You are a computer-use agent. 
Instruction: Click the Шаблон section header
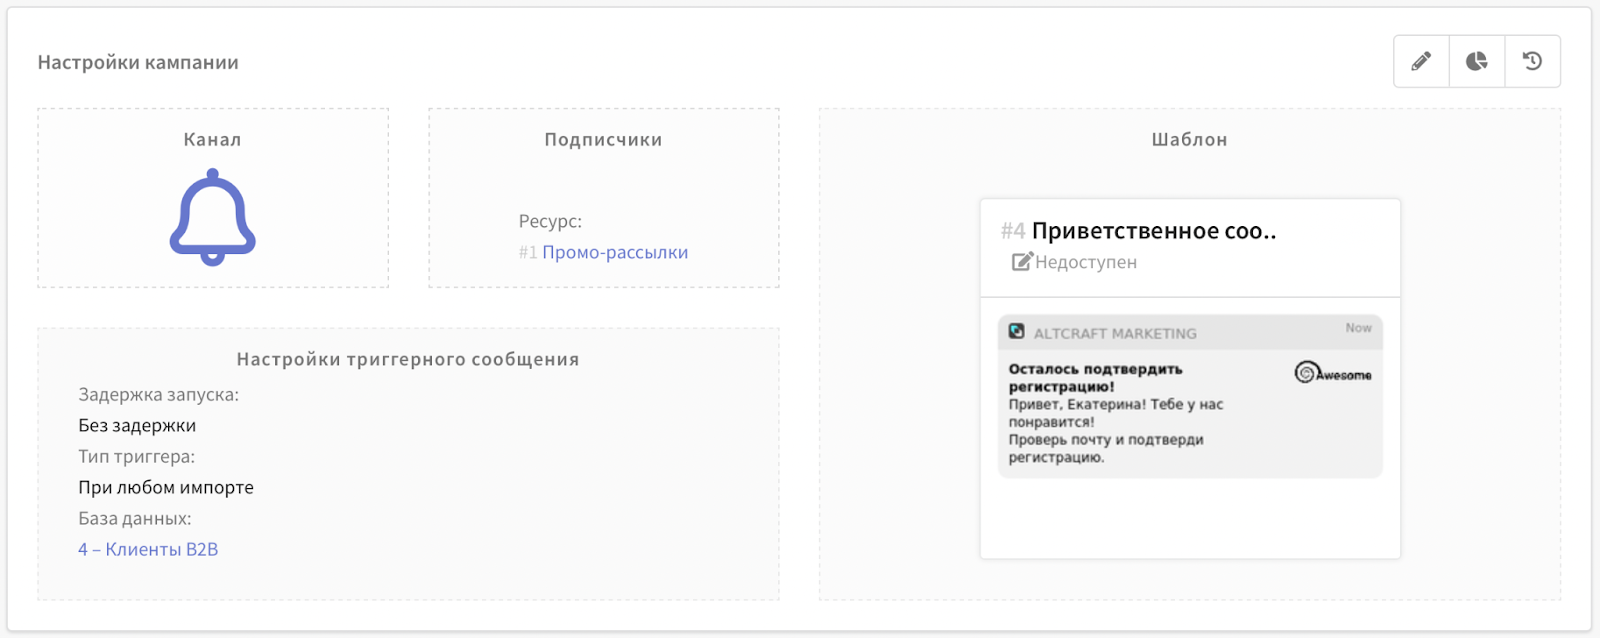click(x=1189, y=140)
